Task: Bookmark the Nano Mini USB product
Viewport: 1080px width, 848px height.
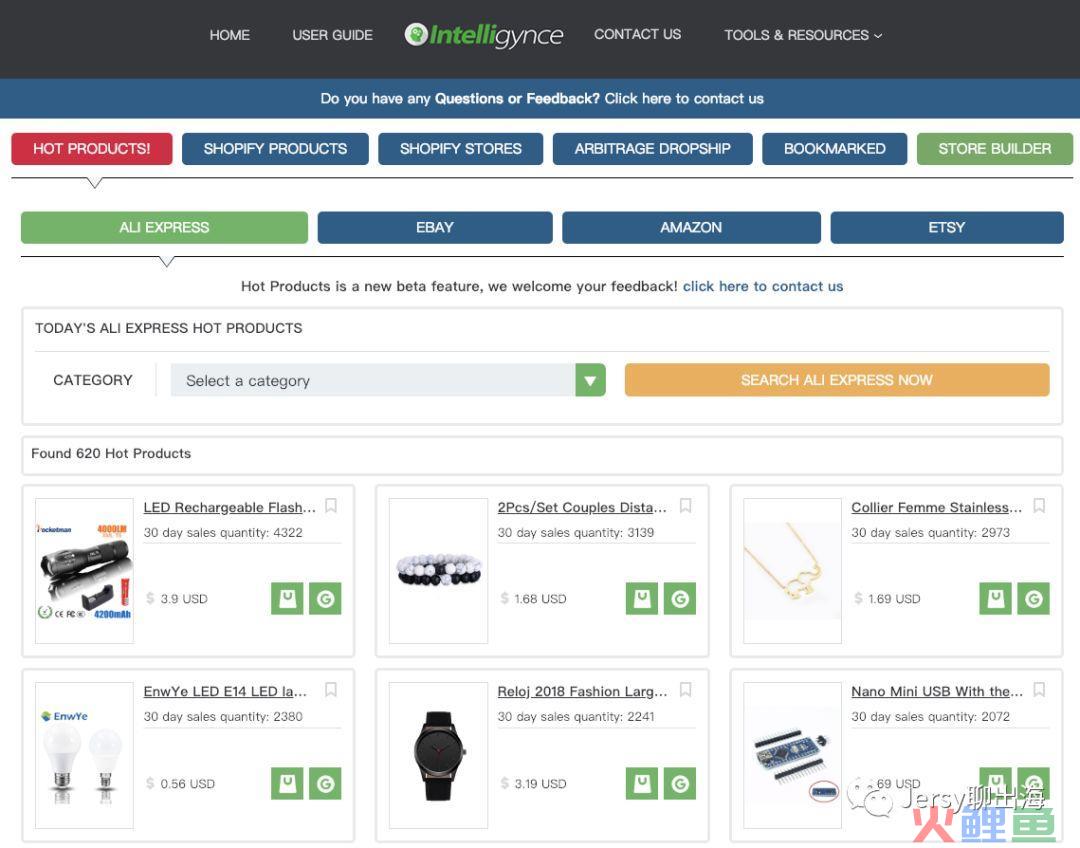Action: [1039, 690]
